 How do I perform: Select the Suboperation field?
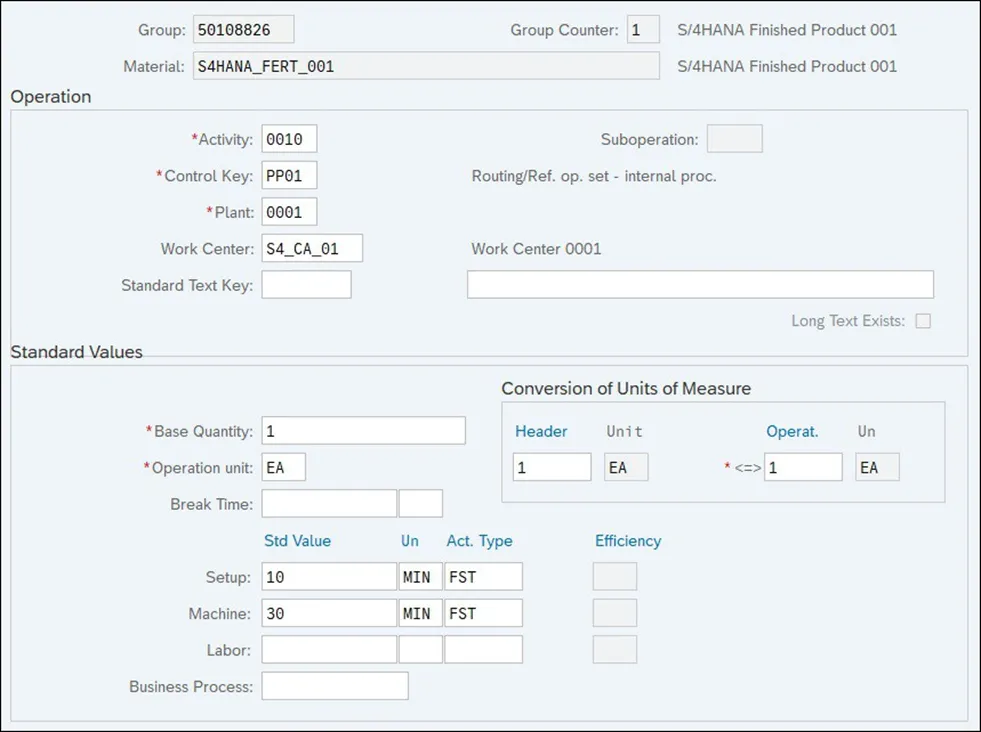click(734, 139)
